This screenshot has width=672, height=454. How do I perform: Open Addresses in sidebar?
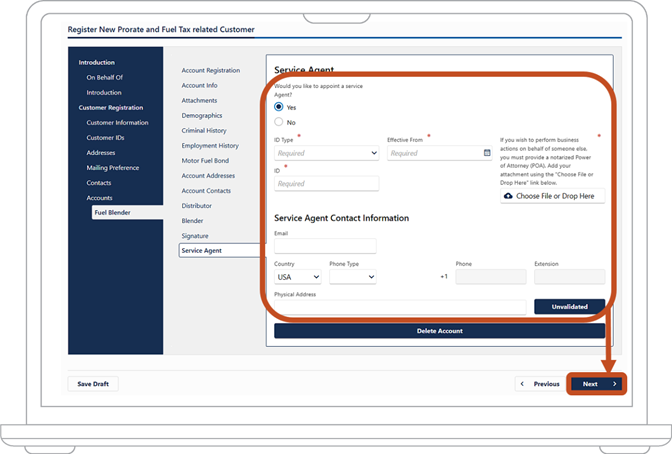(x=101, y=153)
